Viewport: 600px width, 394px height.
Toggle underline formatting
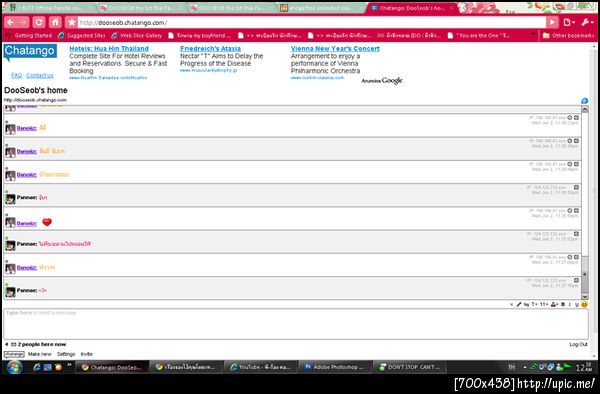(x=577, y=304)
